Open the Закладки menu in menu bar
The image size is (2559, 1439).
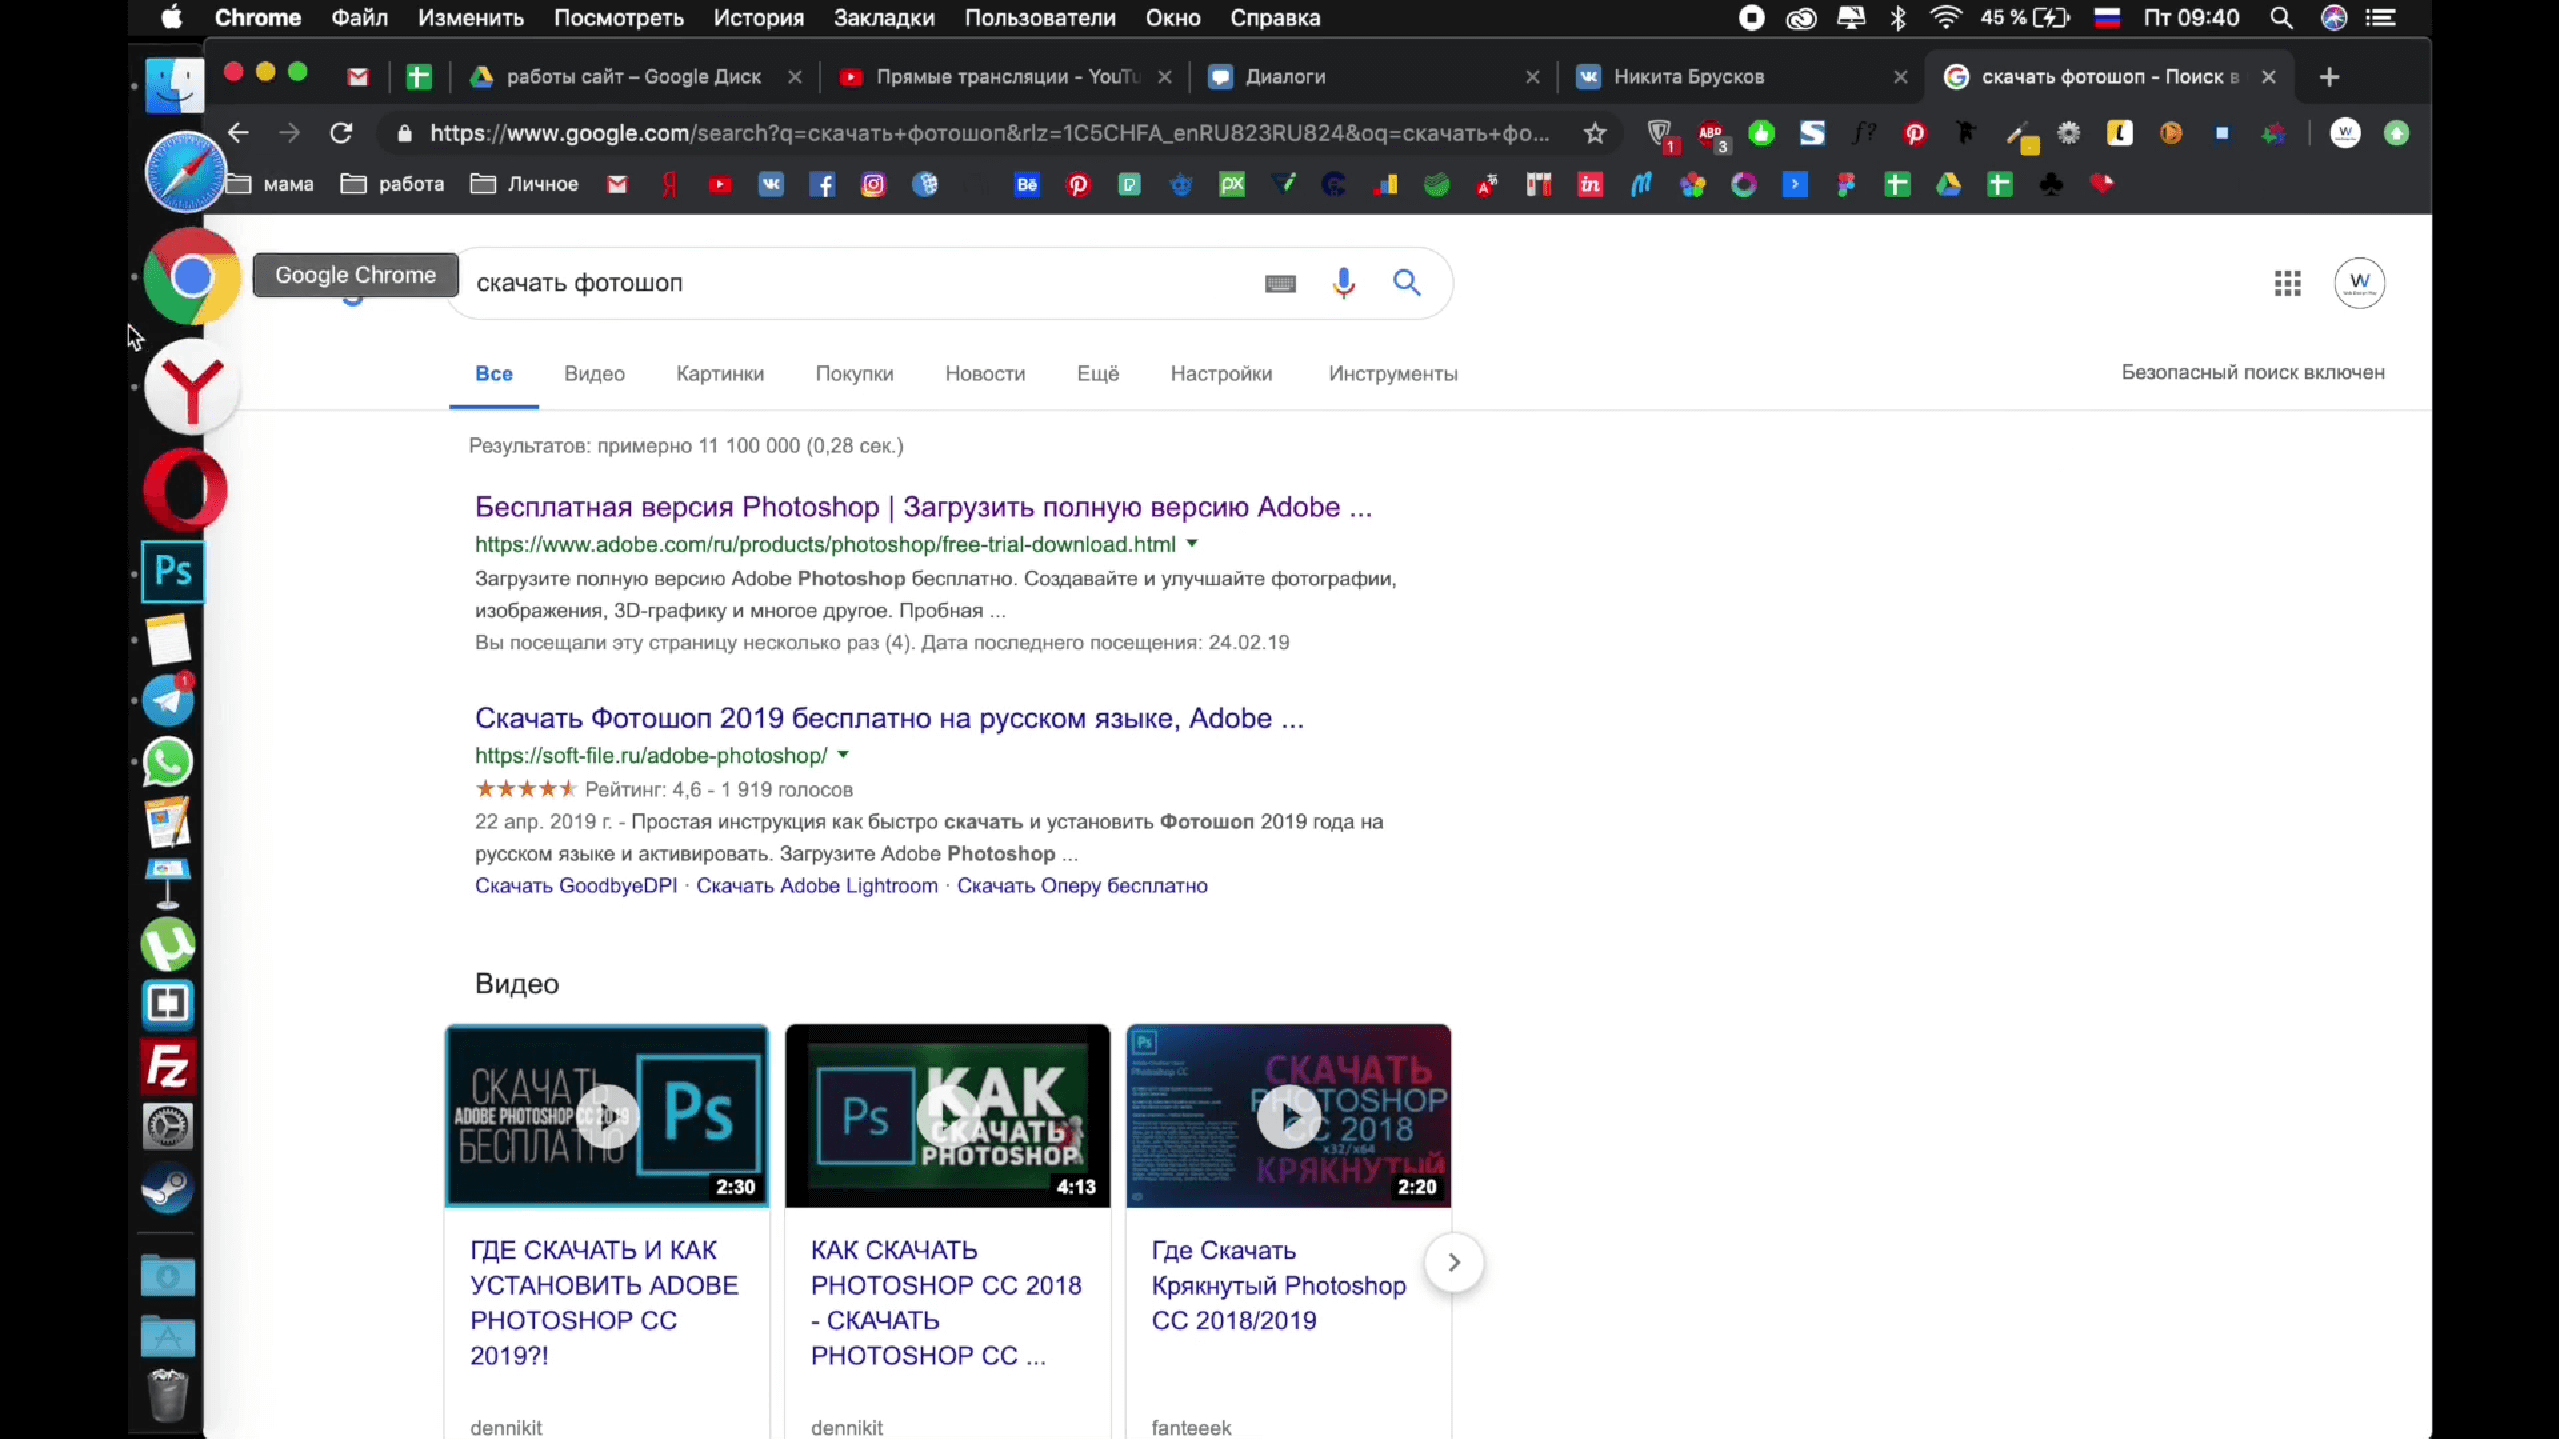tap(884, 17)
